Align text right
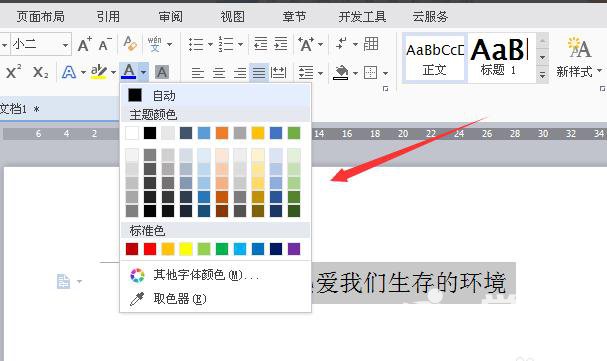Image resolution: width=607 pixels, height=361 pixels. [240, 72]
